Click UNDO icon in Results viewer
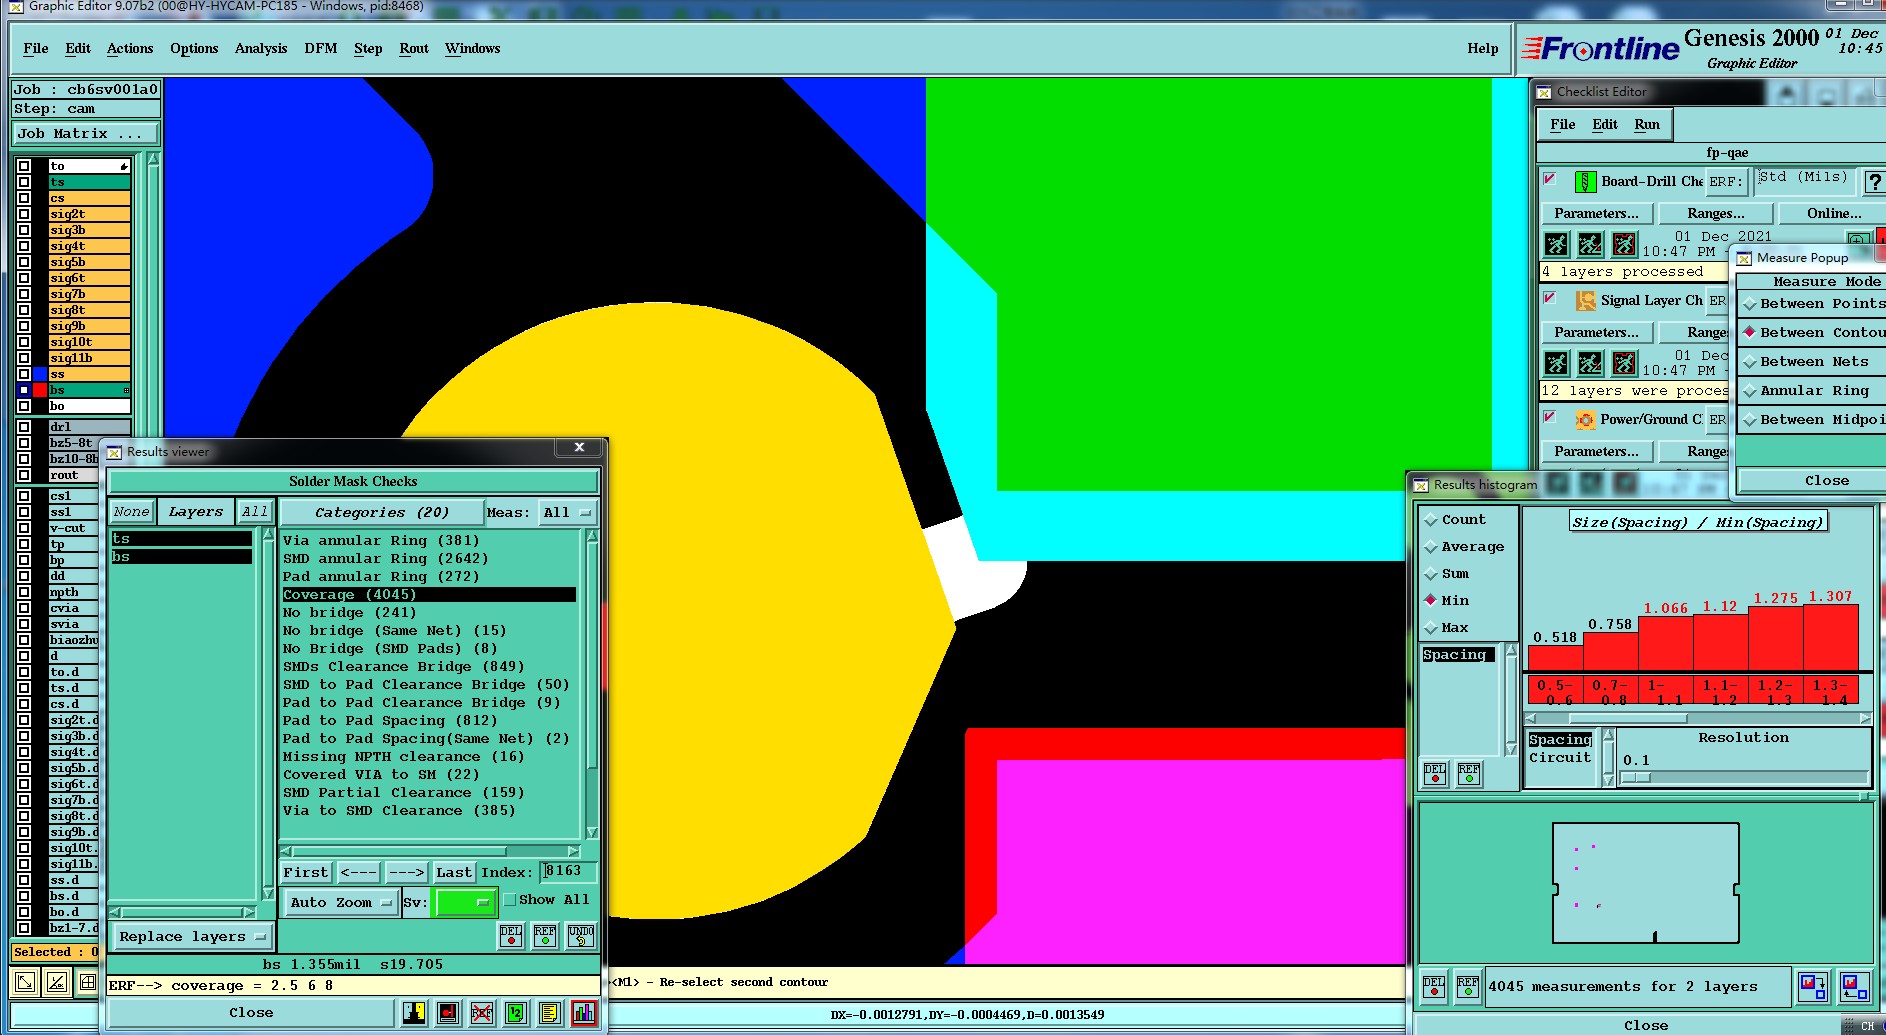This screenshot has height=1035, width=1886. (581, 936)
